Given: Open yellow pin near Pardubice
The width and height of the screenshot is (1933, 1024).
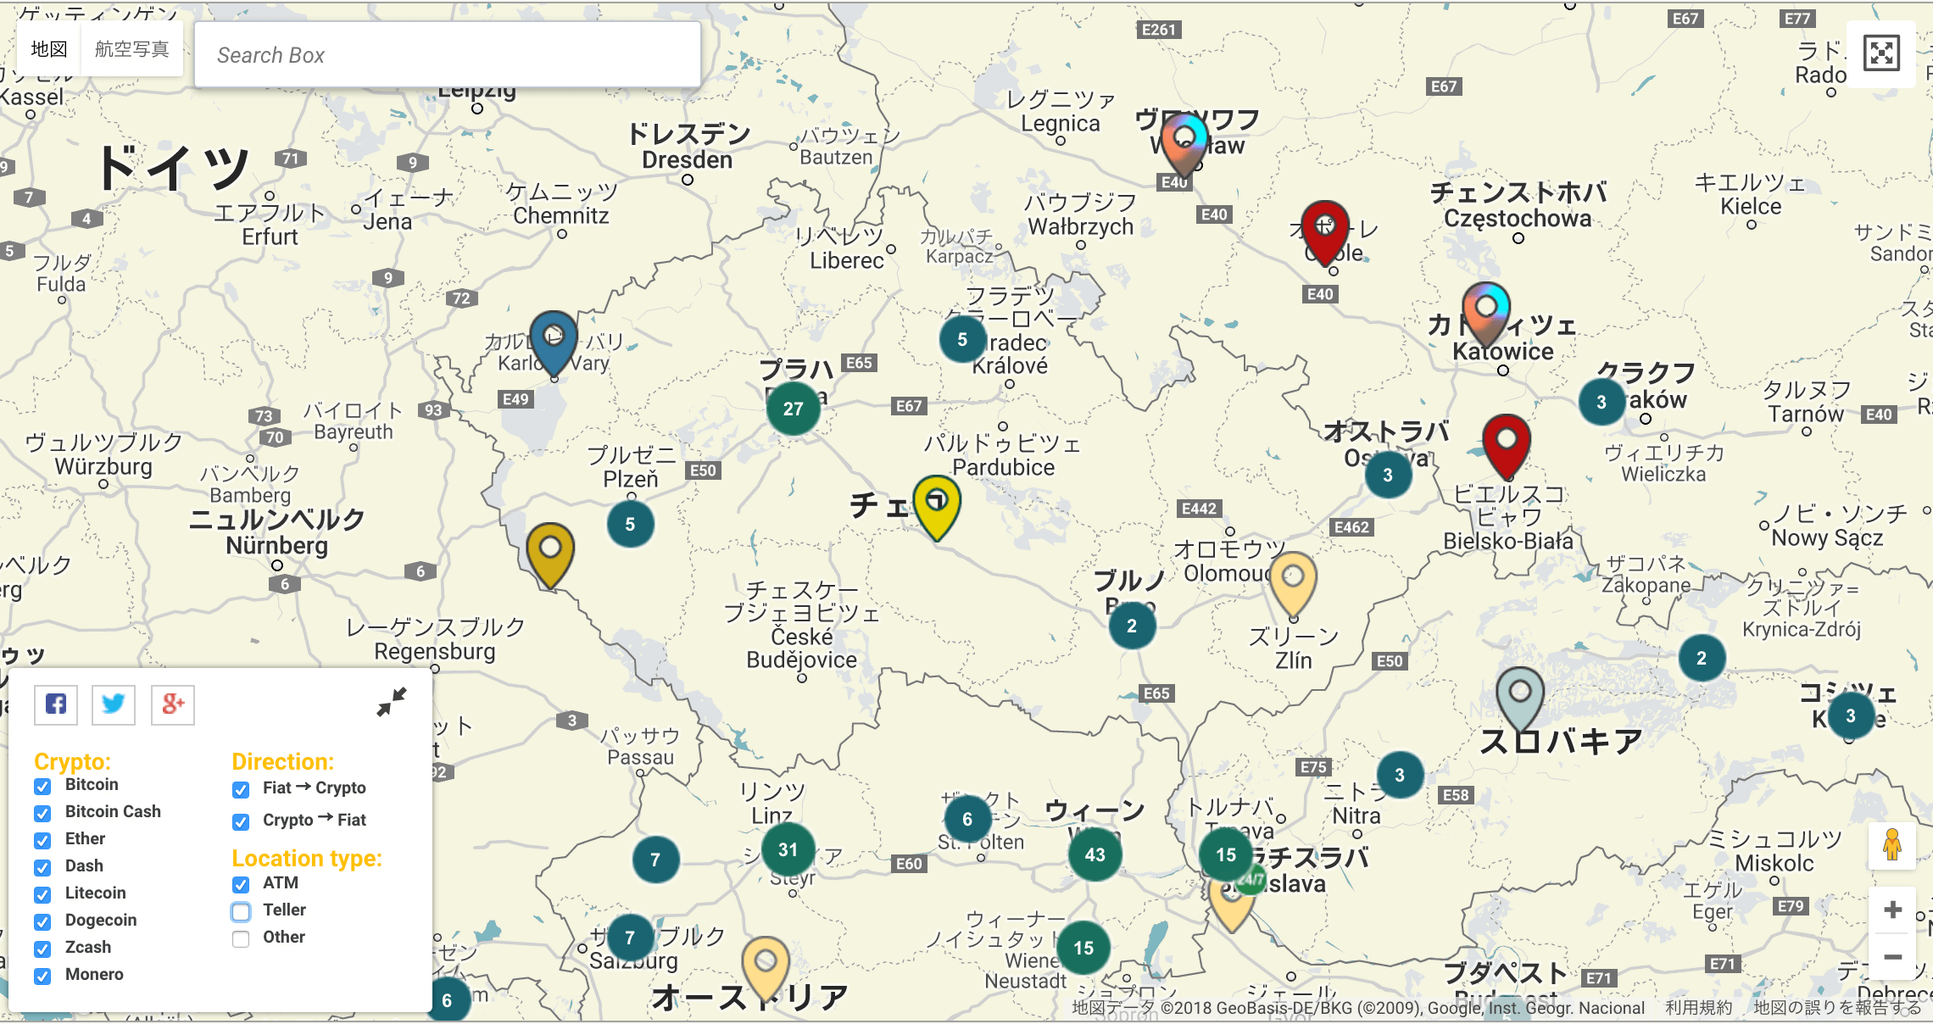Looking at the screenshot, I should point(937,507).
